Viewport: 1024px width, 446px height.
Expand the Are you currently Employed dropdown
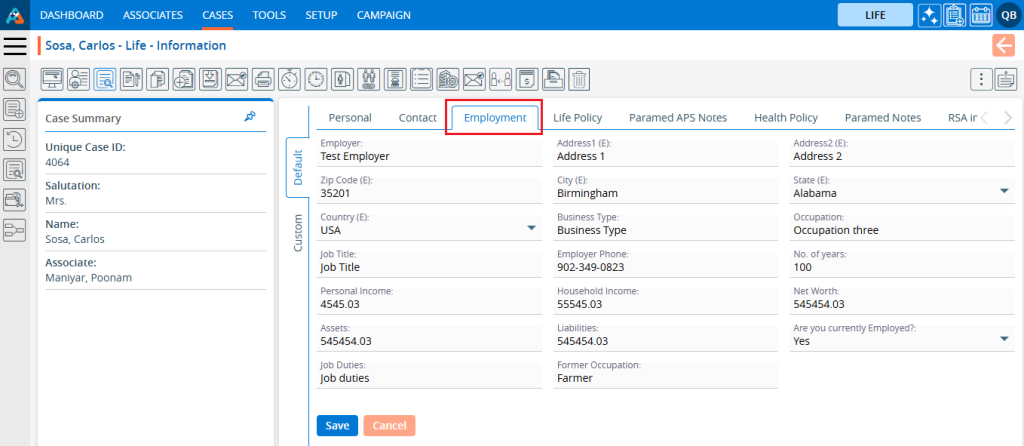(1003, 340)
